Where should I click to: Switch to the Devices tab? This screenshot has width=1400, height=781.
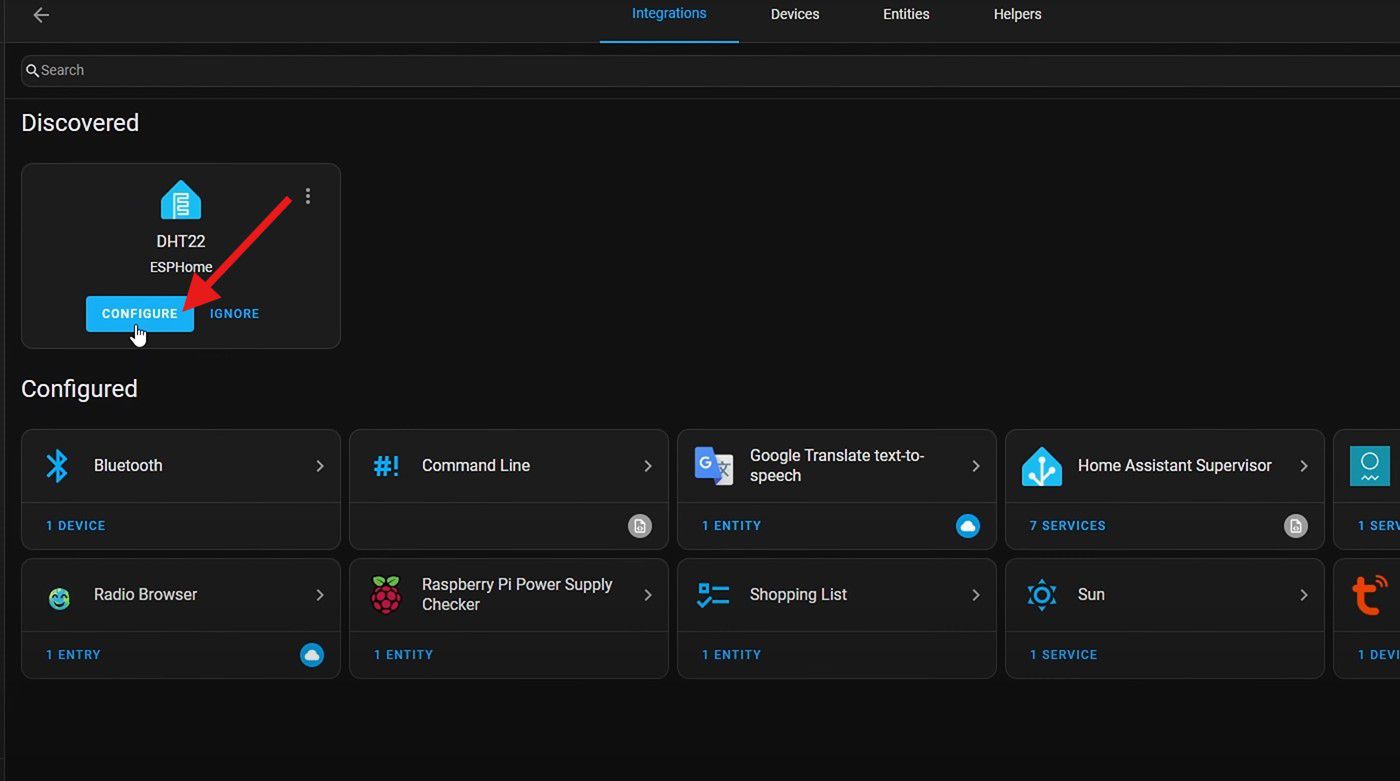[x=795, y=15]
